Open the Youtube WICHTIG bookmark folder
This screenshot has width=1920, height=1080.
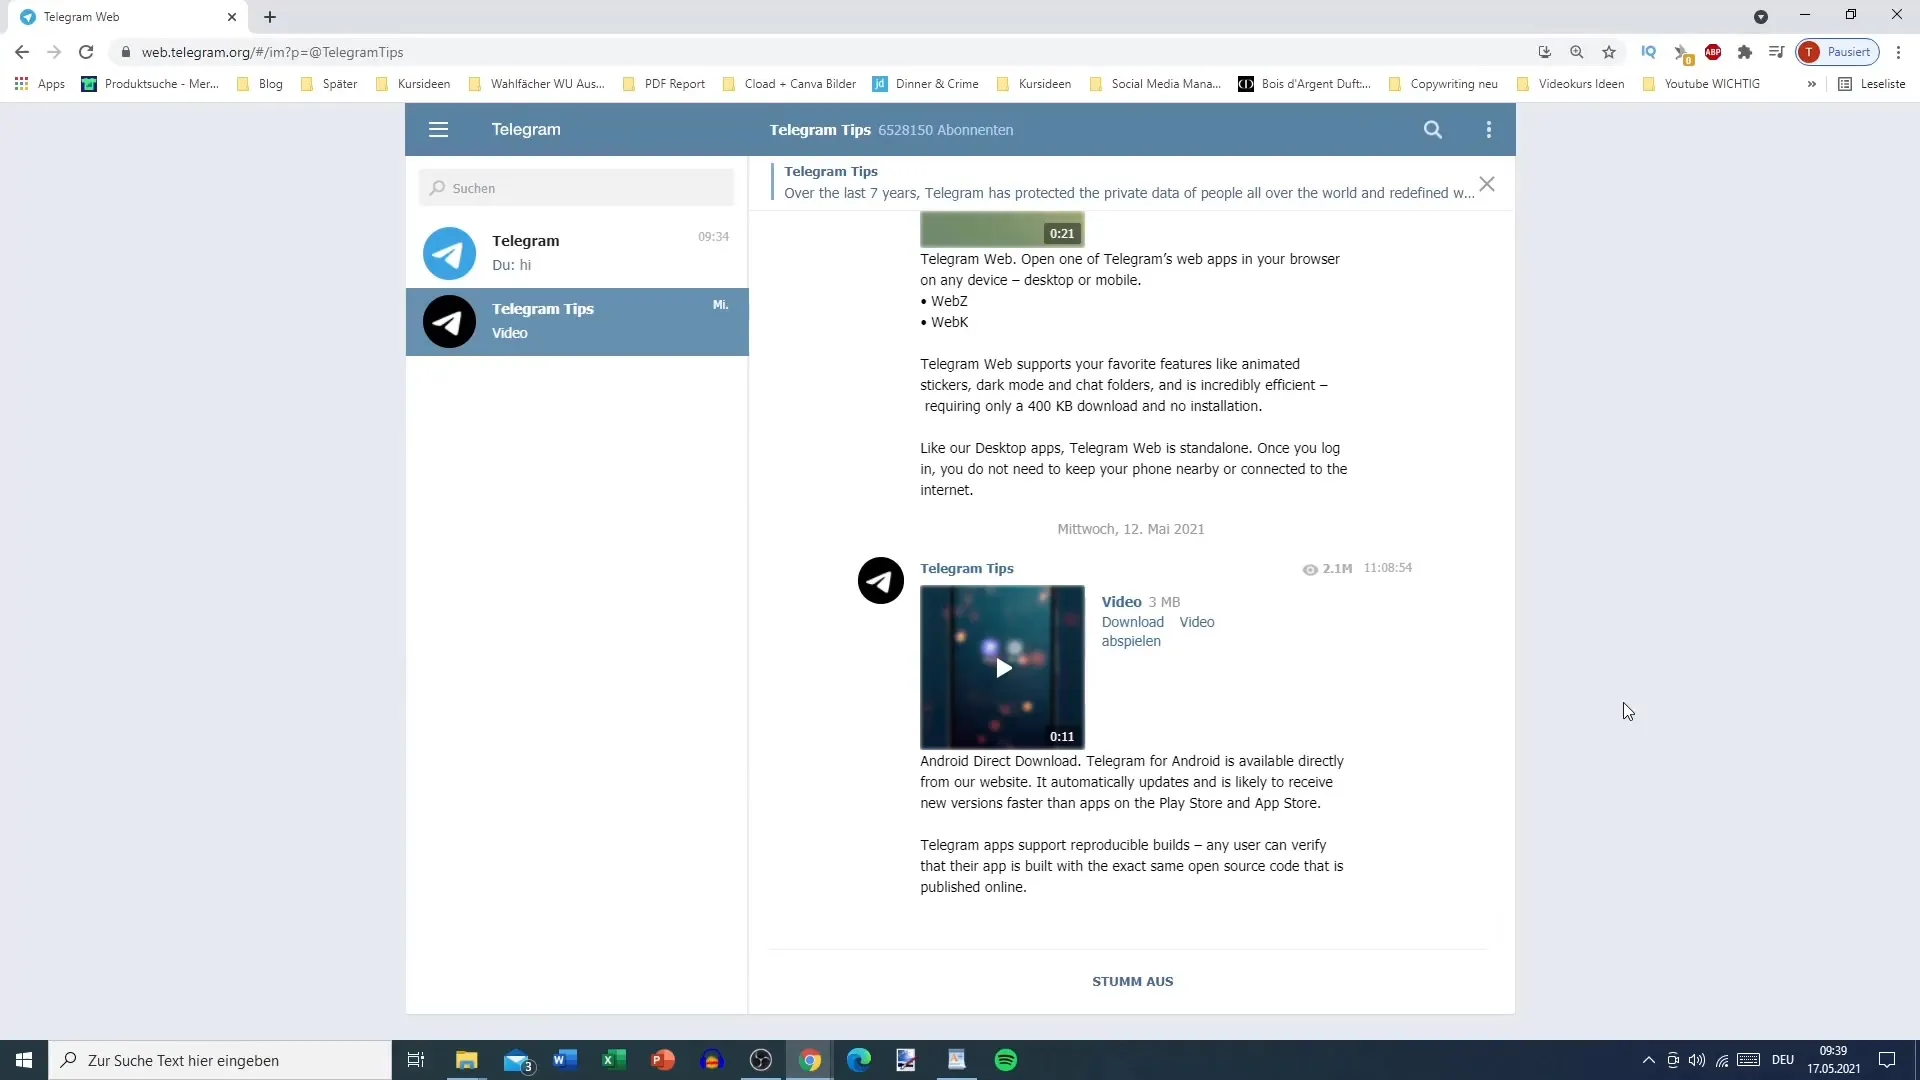click(1702, 84)
